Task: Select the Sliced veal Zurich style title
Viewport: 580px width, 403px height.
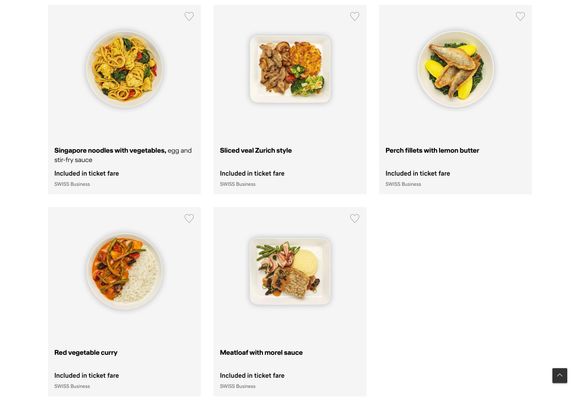Action: tap(256, 151)
